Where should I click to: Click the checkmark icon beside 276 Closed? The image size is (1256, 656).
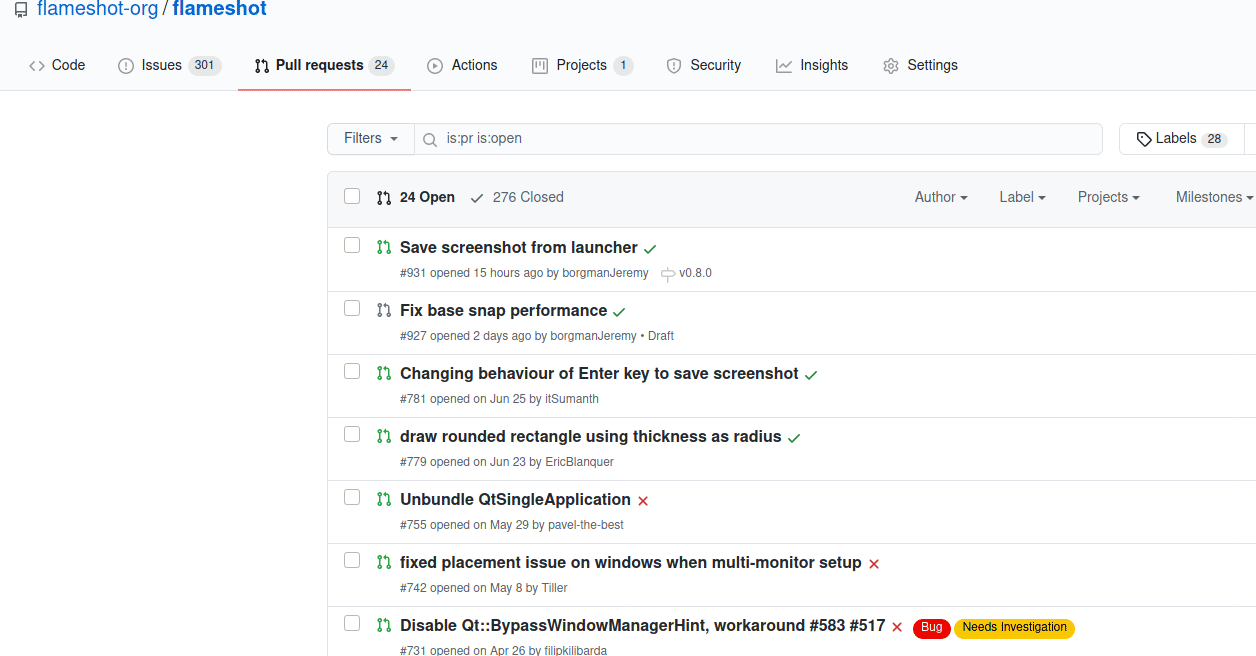click(x=477, y=198)
